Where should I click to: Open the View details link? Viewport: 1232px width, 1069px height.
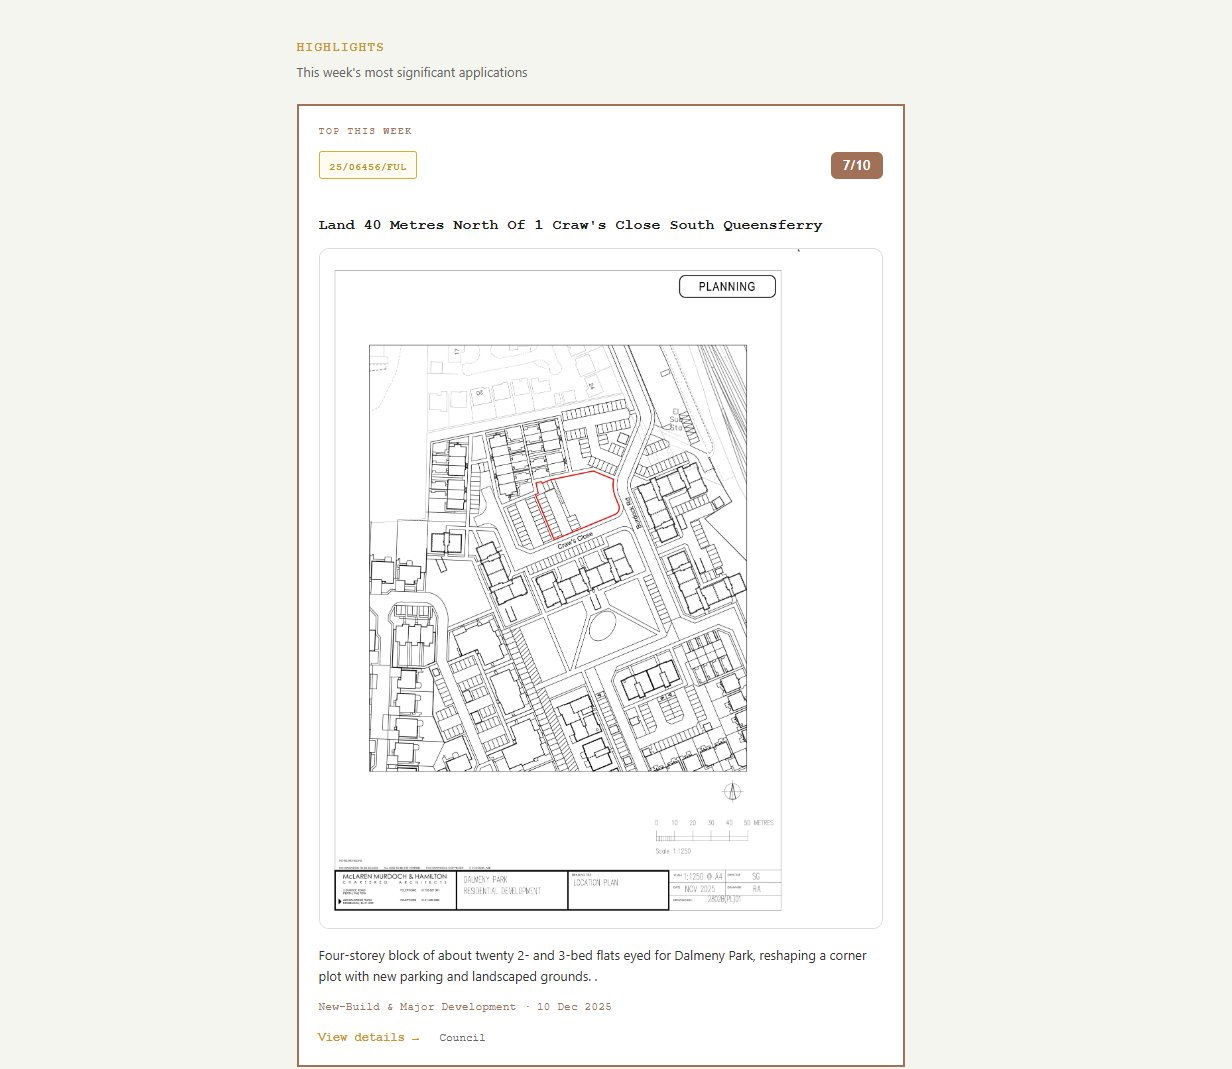tap(368, 1037)
